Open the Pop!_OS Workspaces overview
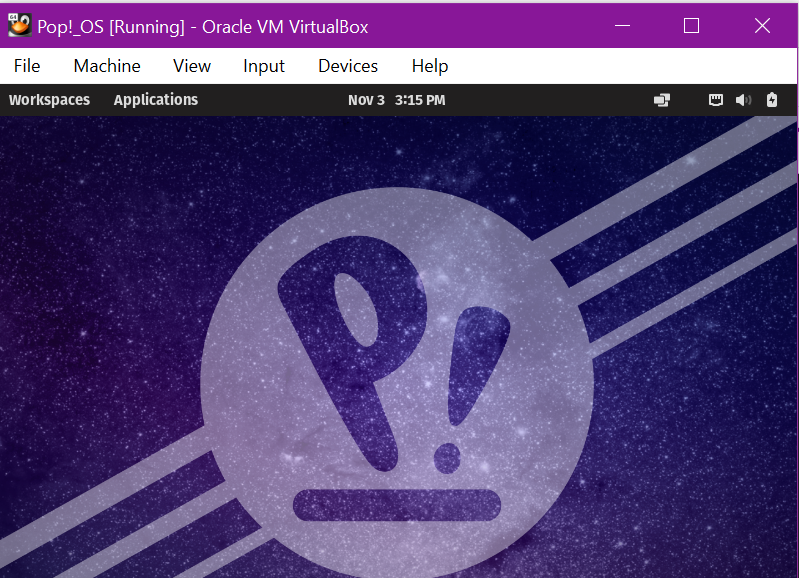 [49, 100]
